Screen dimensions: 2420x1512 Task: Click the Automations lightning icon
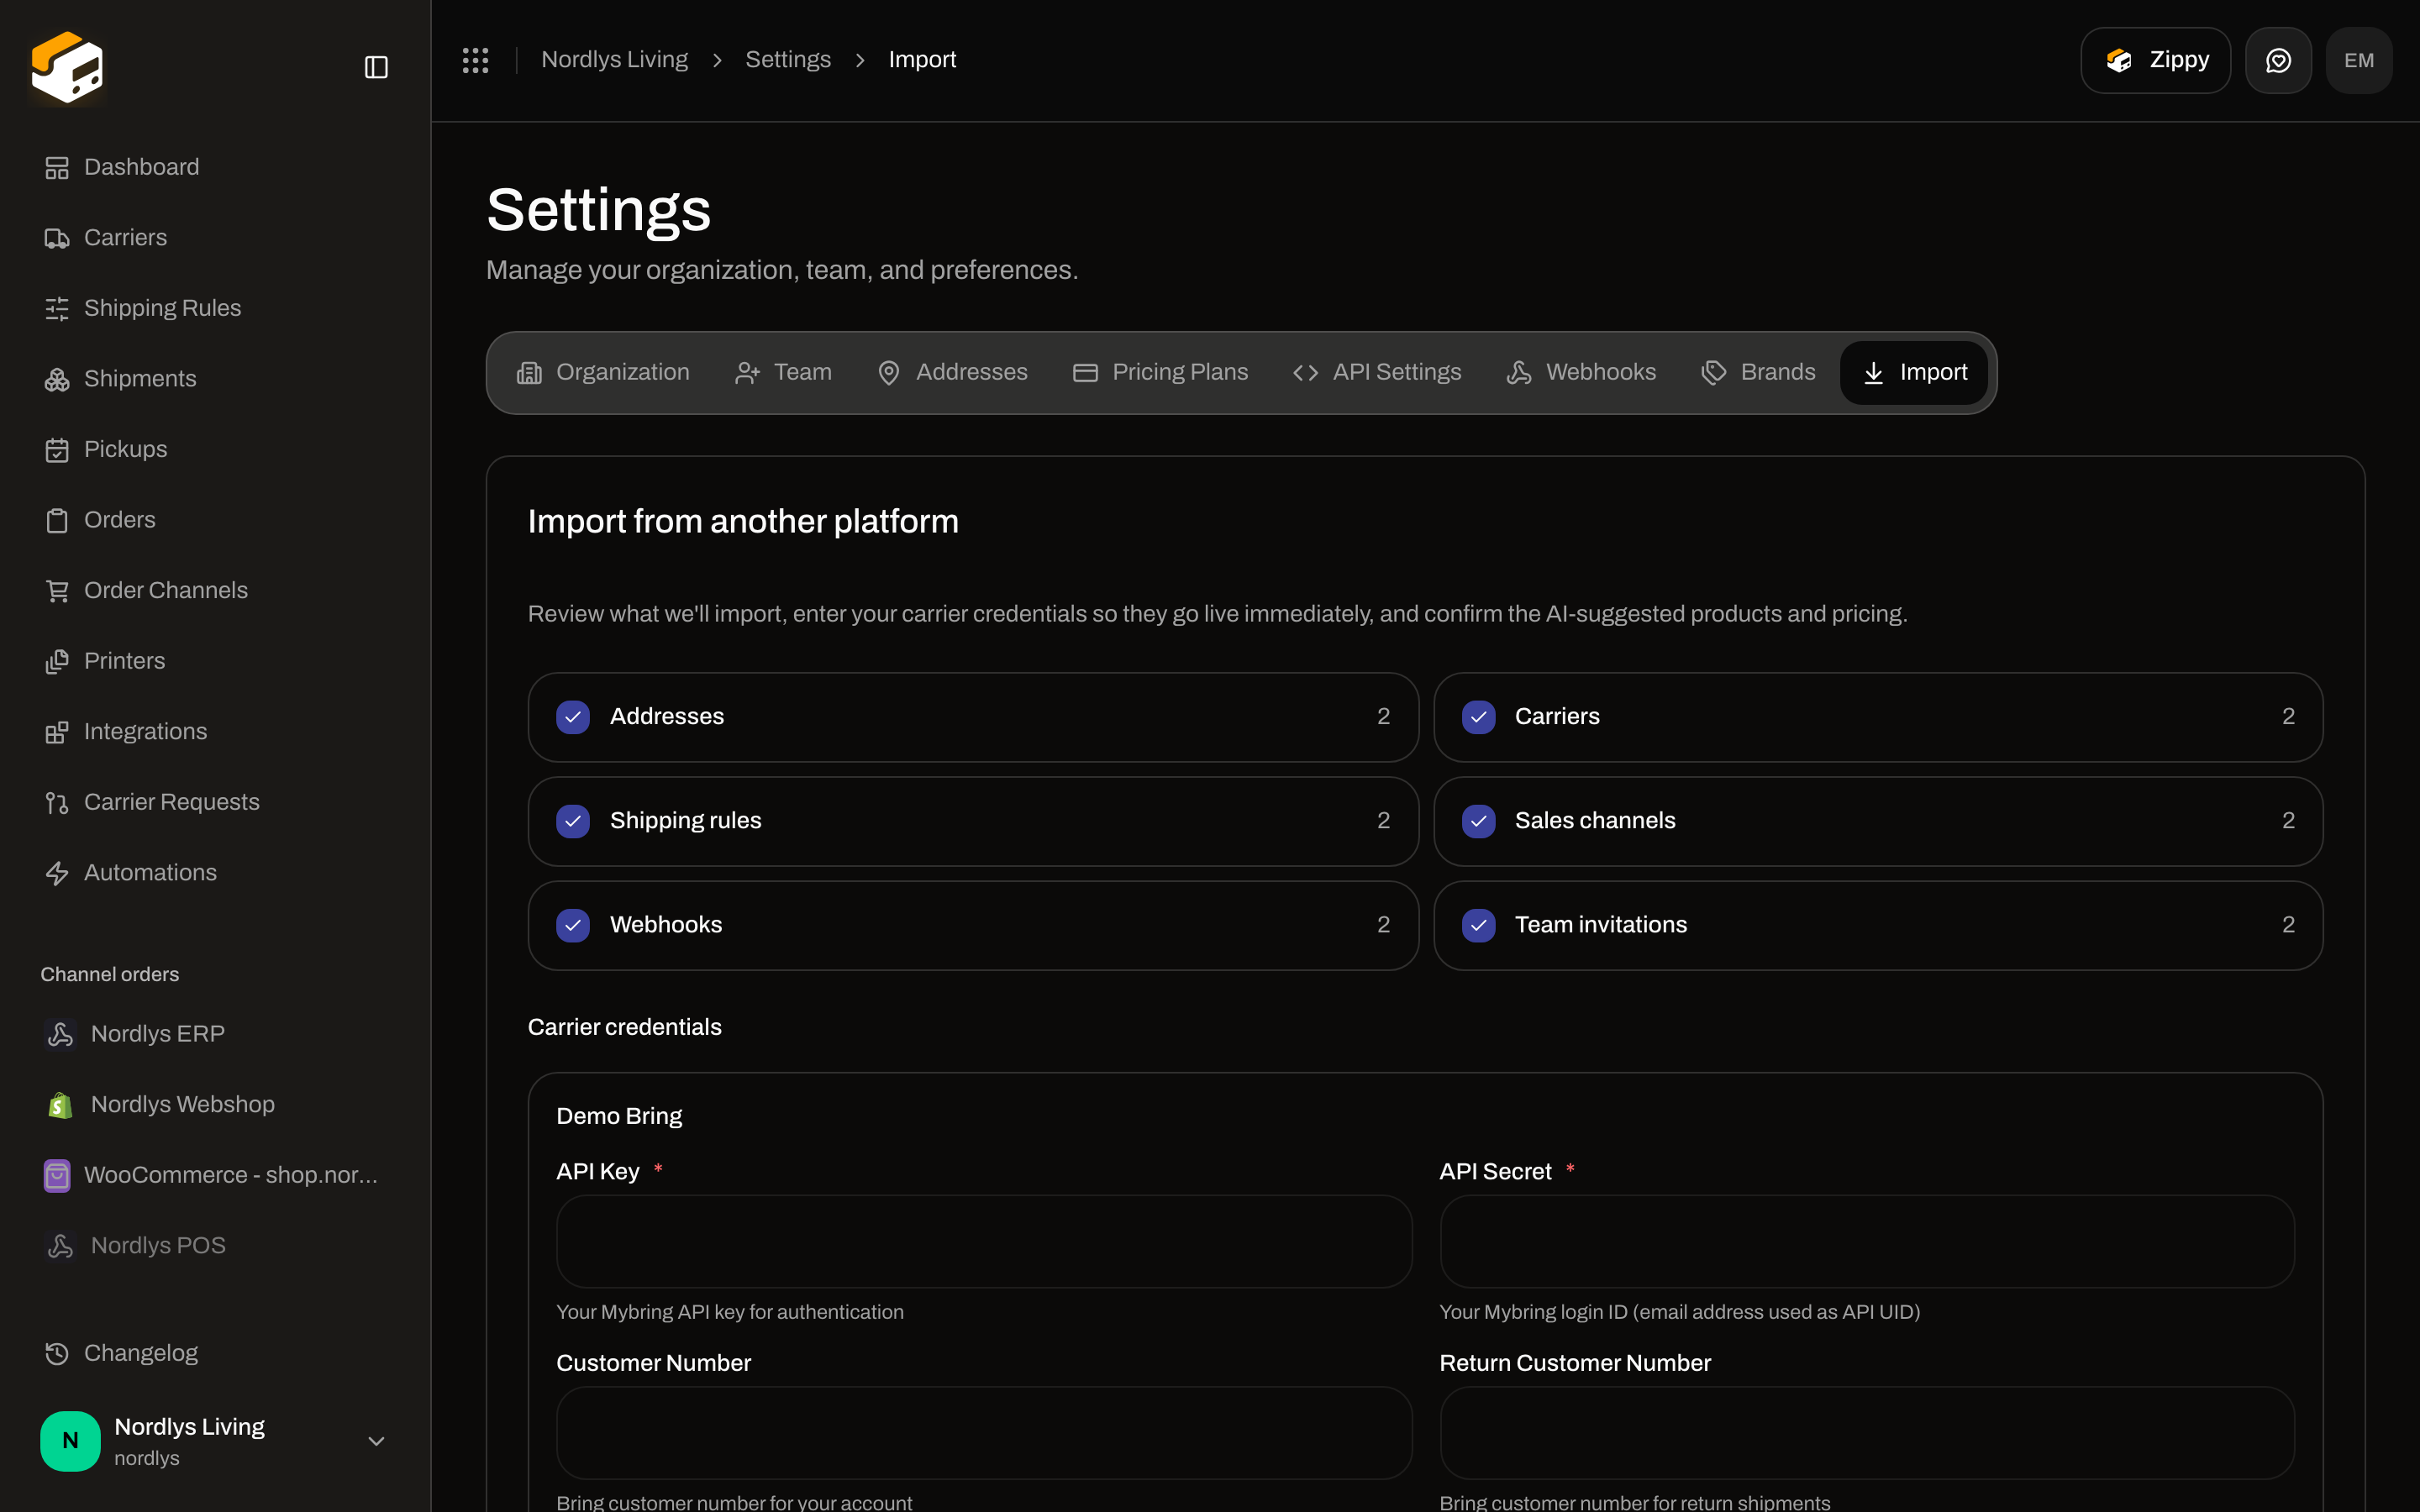[x=57, y=873]
